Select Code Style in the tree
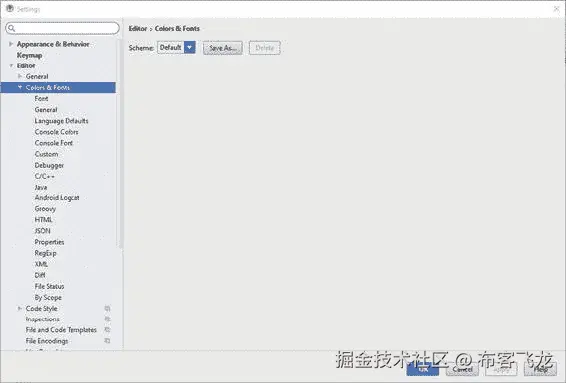 coord(42,309)
